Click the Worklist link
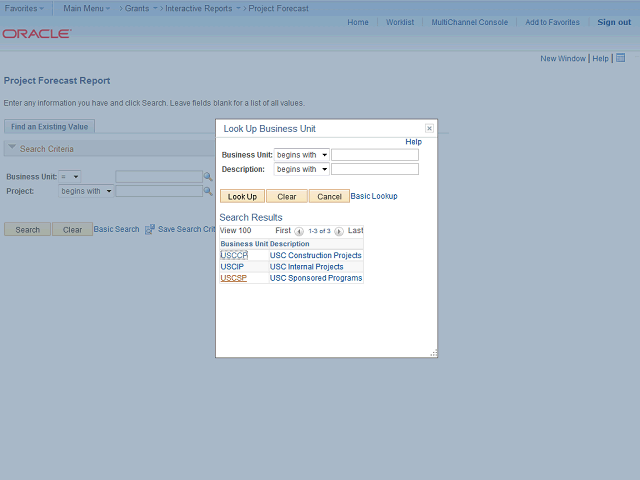The height and width of the screenshot is (480, 640). [x=400, y=22]
